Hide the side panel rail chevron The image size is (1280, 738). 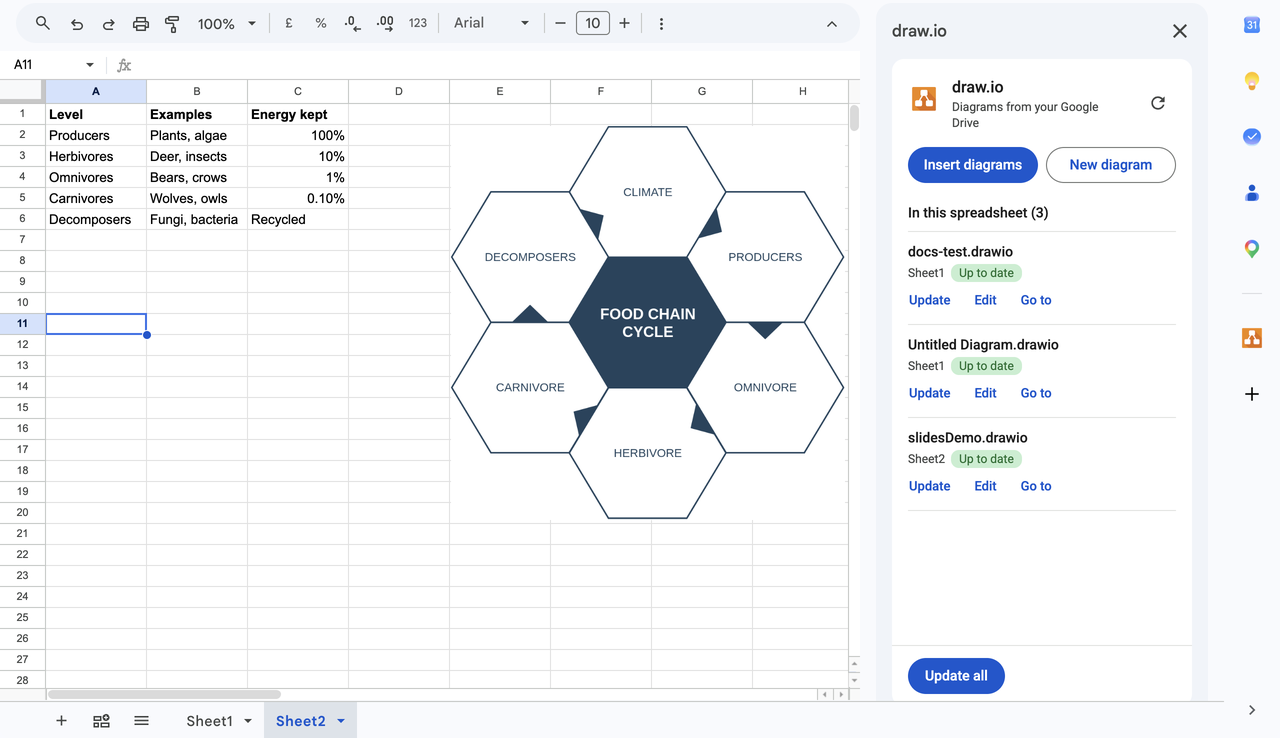[1252, 710]
